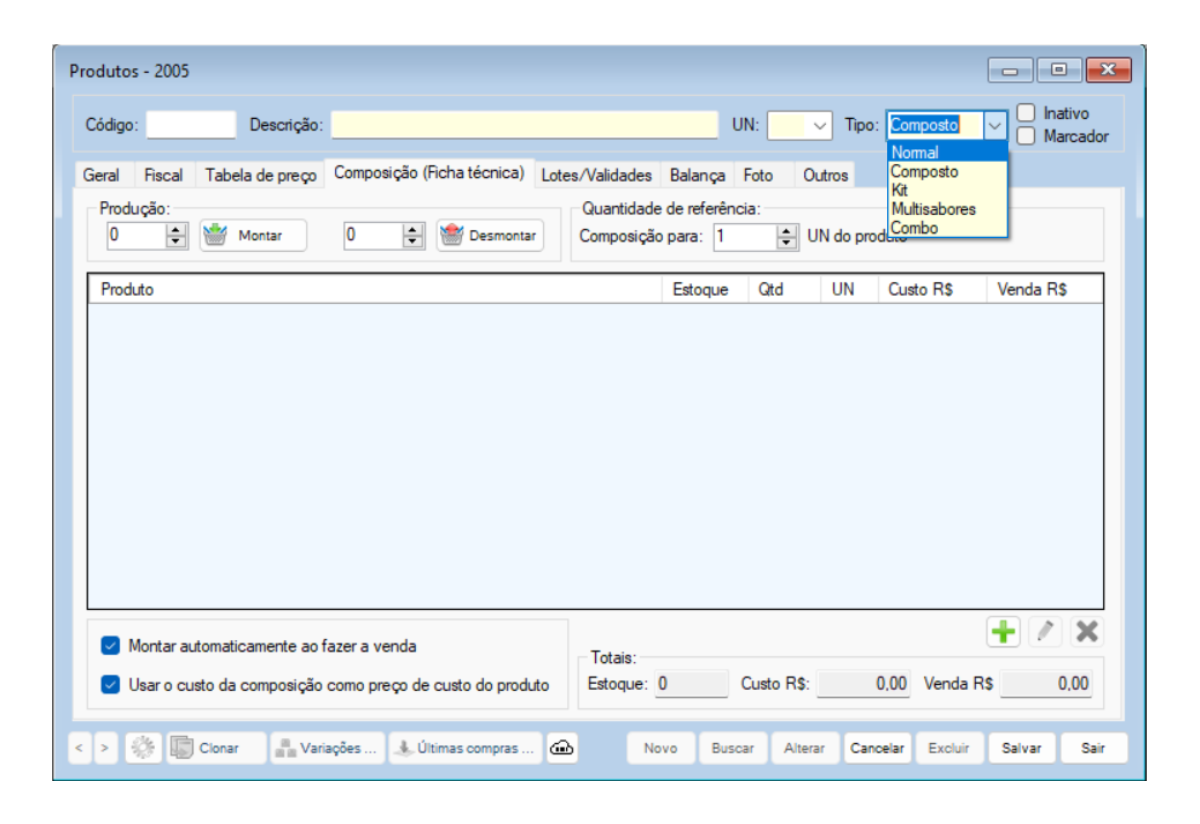Click into the Descrição text field
This screenshot has width=1200, height=824.
(x=524, y=125)
